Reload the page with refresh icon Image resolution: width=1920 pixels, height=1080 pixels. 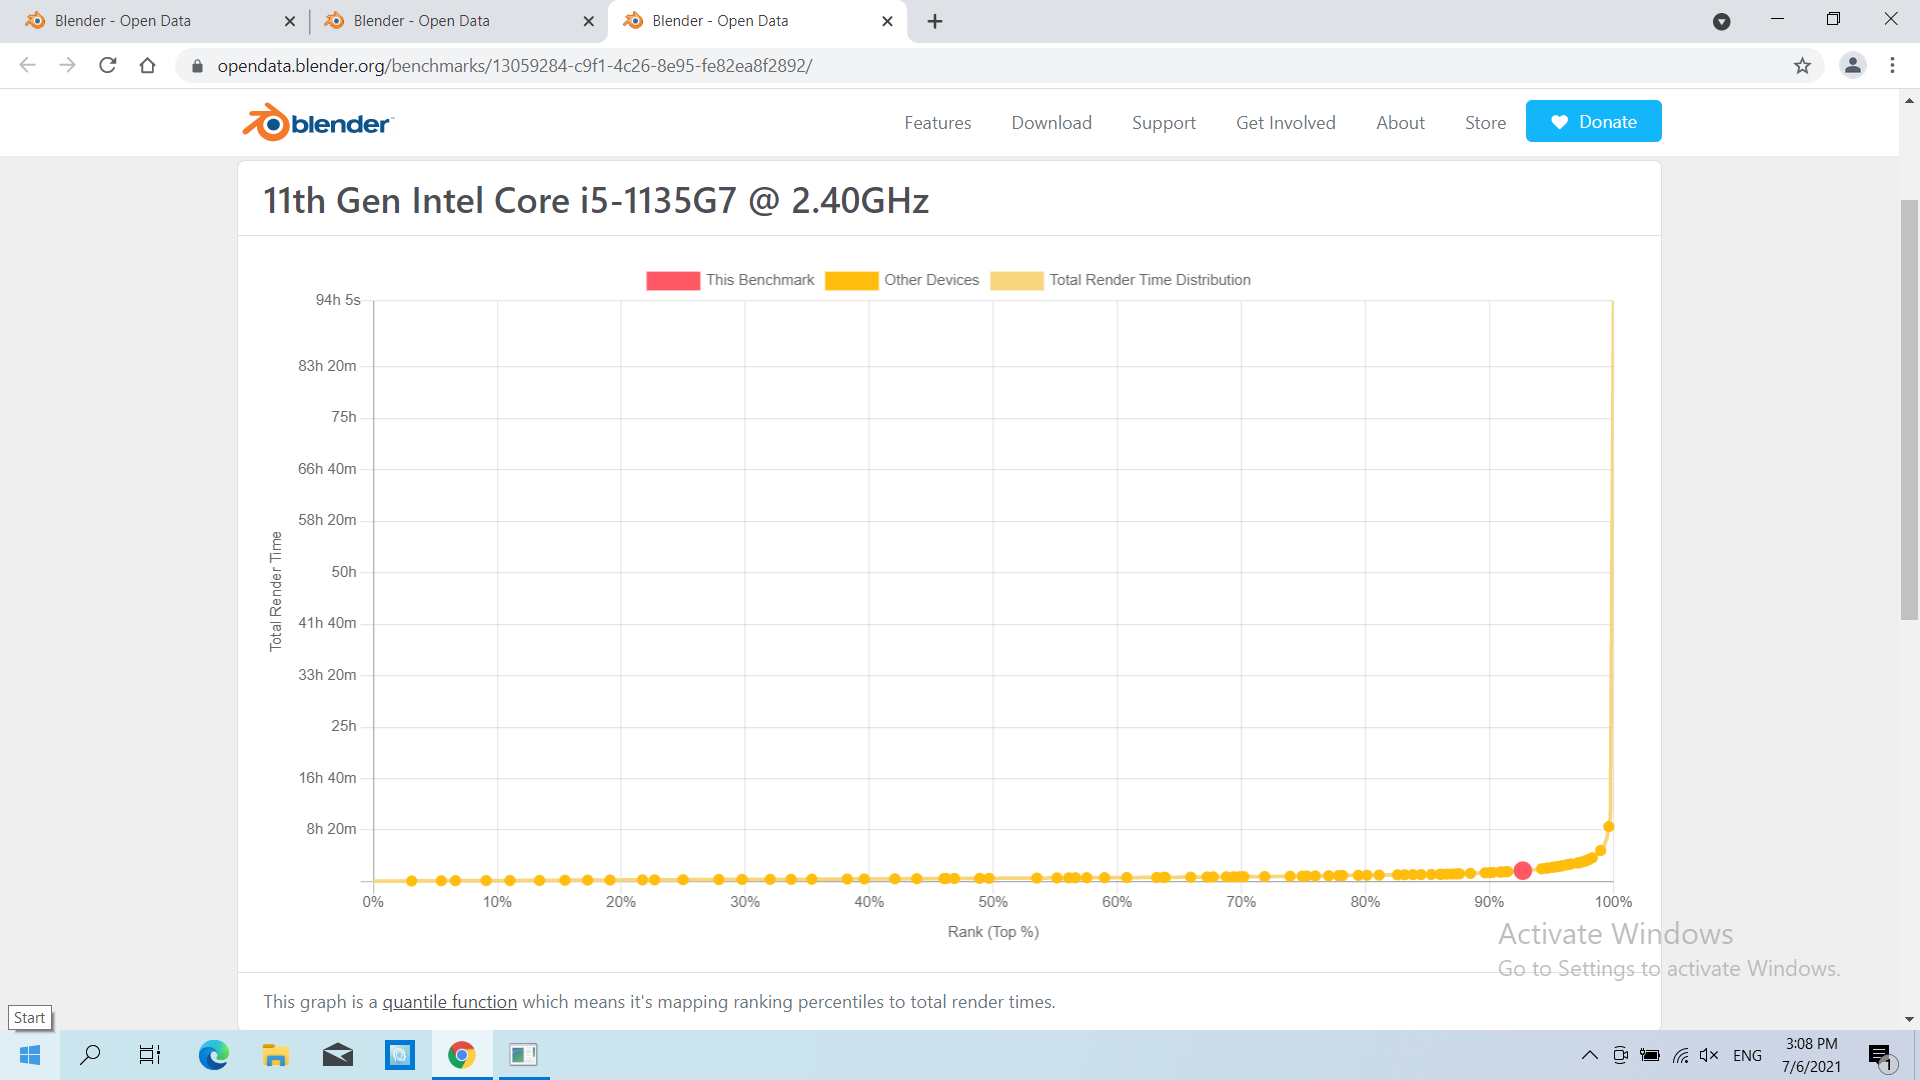(x=108, y=66)
